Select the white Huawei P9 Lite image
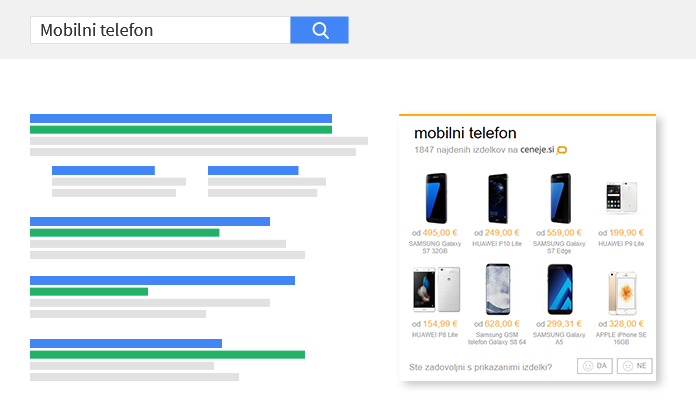This screenshot has width=696, height=406. click(x=620, y=197)
